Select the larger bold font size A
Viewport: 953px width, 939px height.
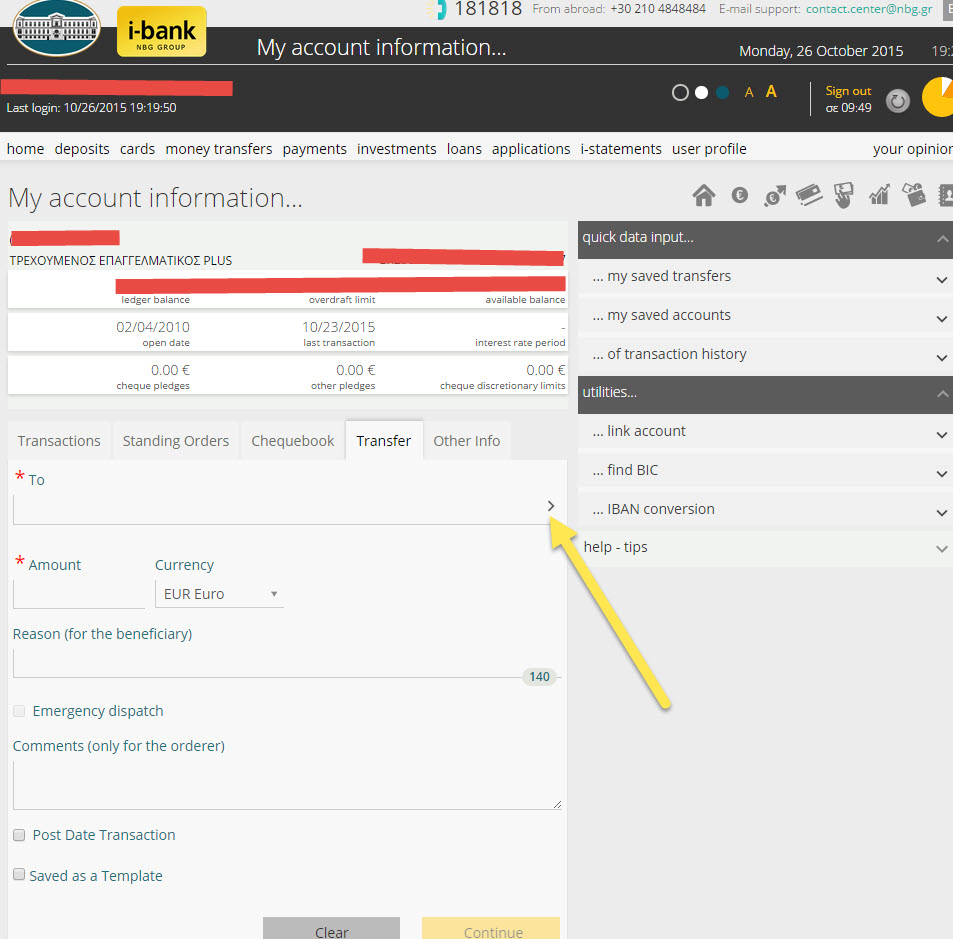[771, 92]
